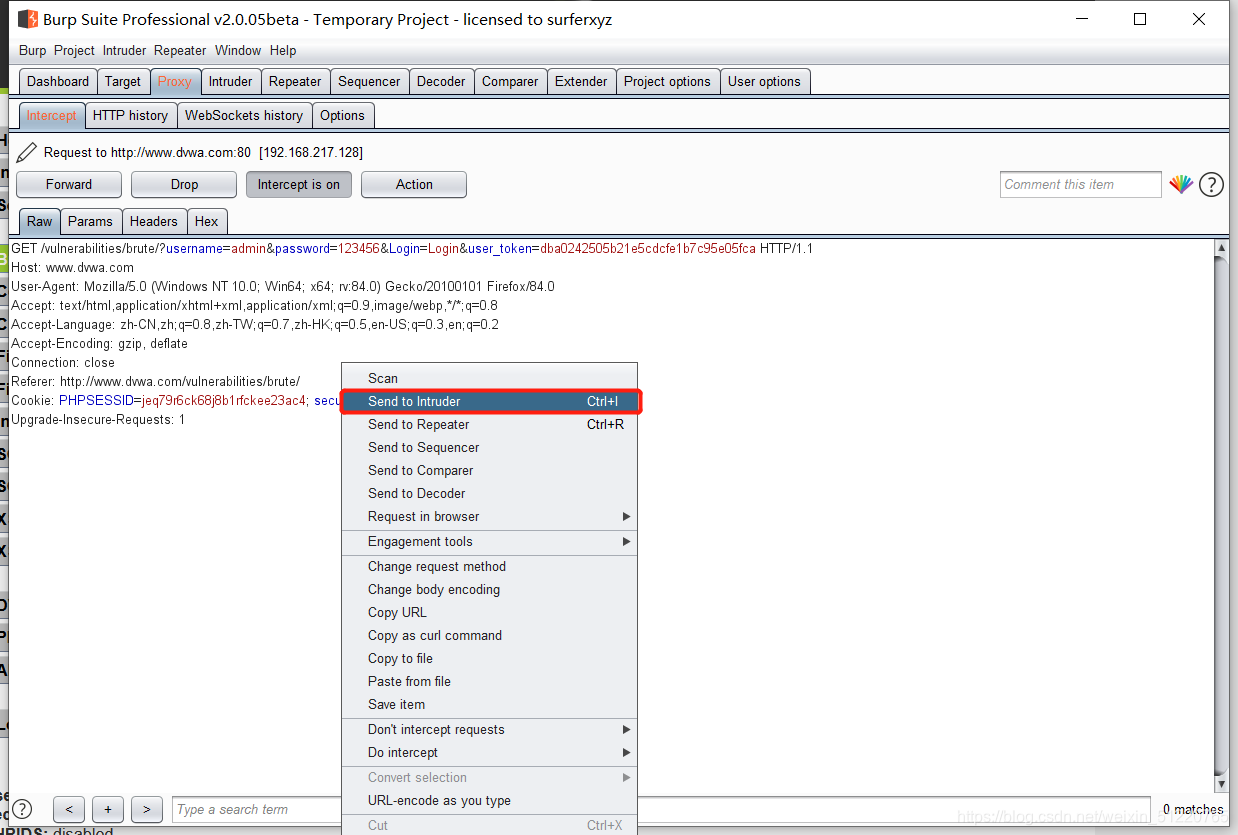The image size is (1238, 835).
Task: Choose Copy to file
Action: pyautogui.click(x=489, y=658)
